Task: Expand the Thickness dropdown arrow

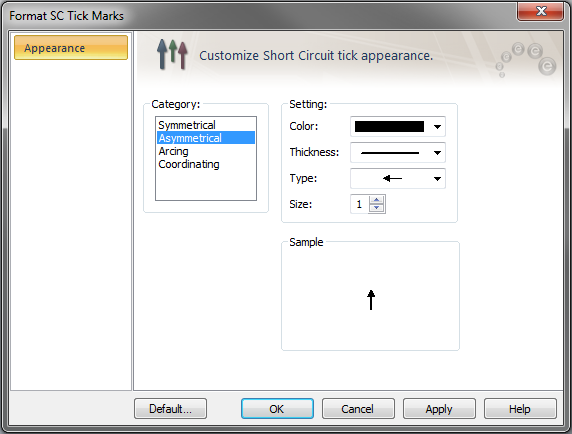Action: click(437, 152)
